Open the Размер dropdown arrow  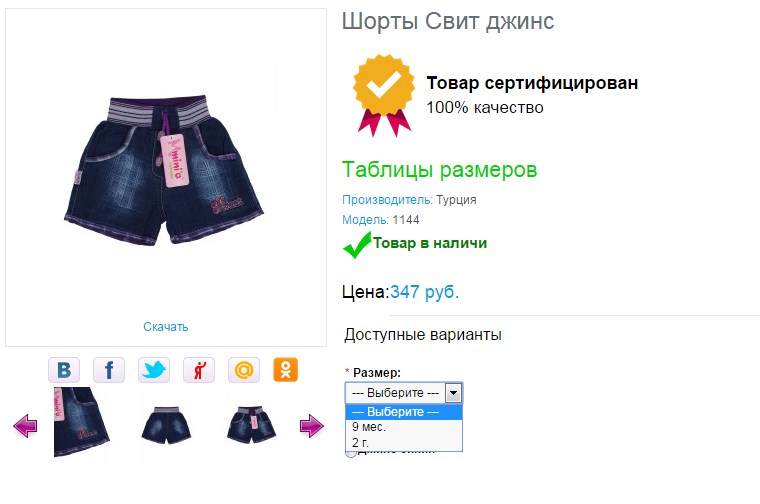point(454,393)
